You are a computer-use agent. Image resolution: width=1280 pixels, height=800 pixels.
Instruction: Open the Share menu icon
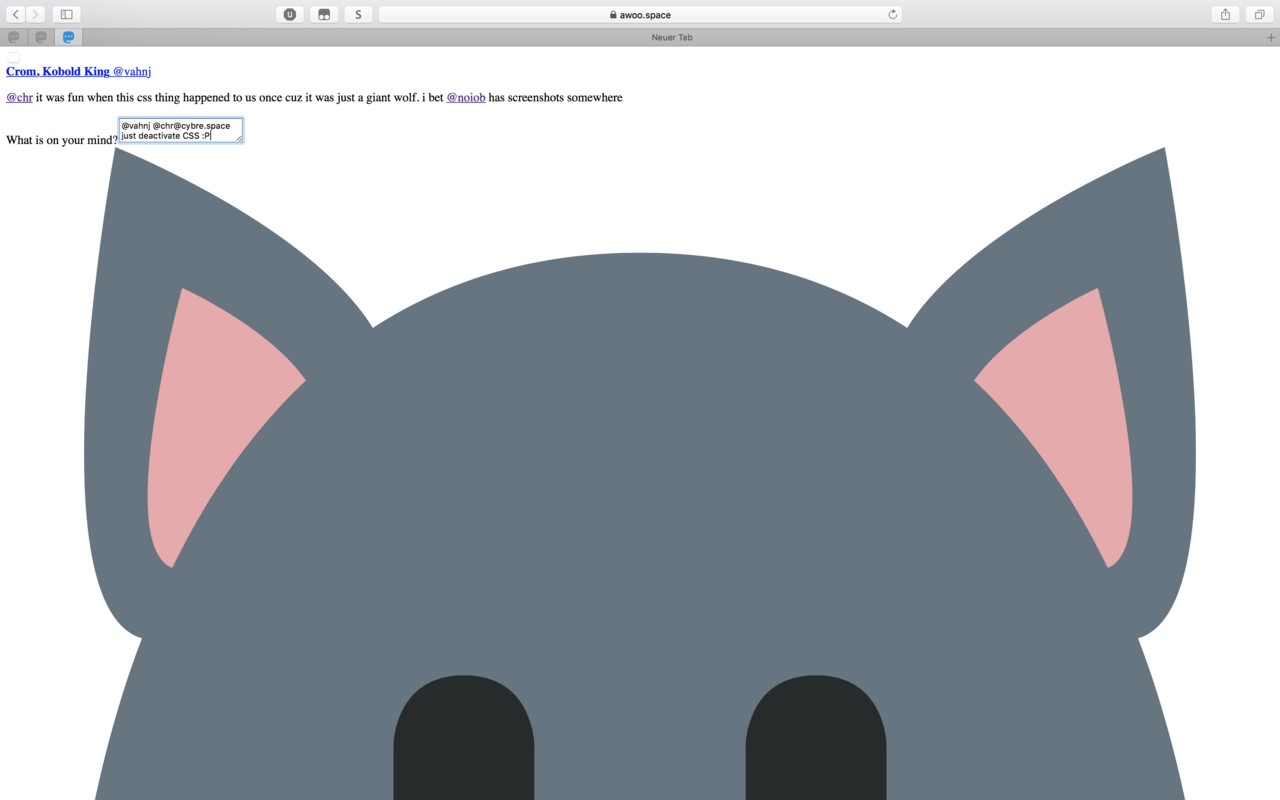point(1225,14)
